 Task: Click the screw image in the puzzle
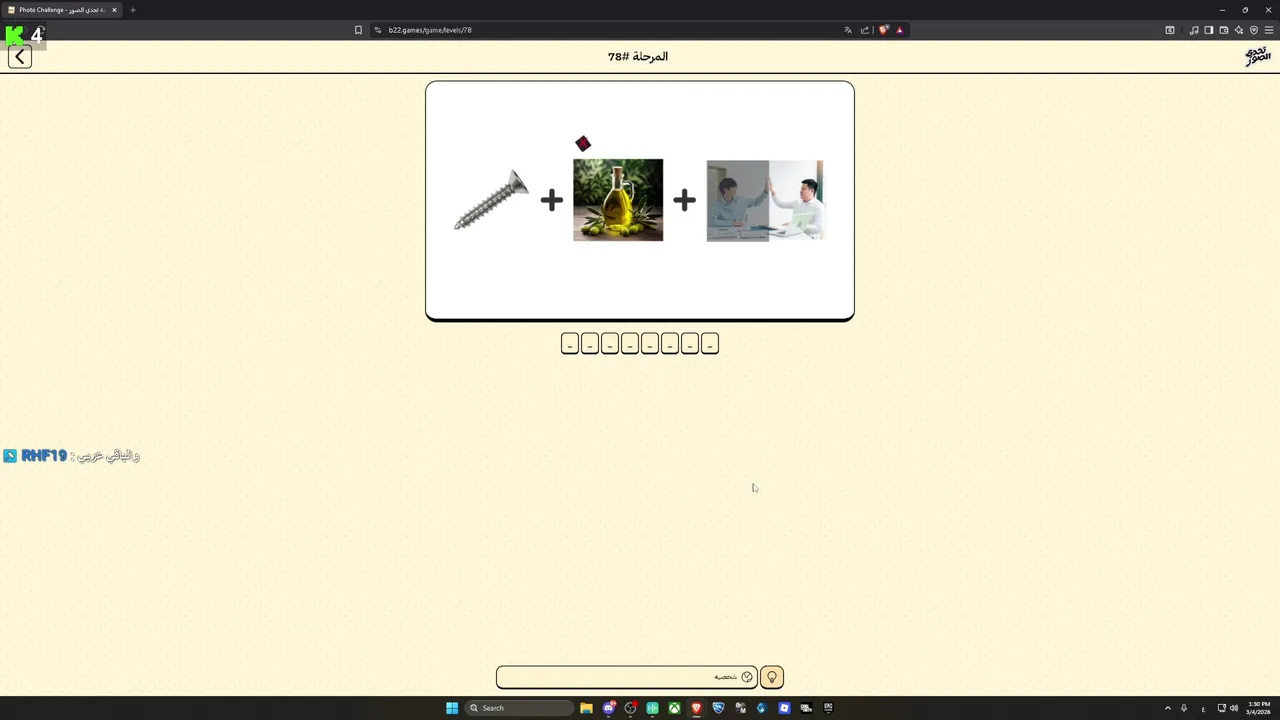(491, 200)
